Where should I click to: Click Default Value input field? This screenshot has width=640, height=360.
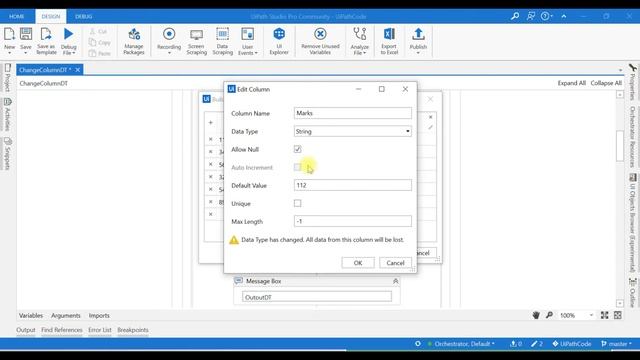(x=353, y=185)
